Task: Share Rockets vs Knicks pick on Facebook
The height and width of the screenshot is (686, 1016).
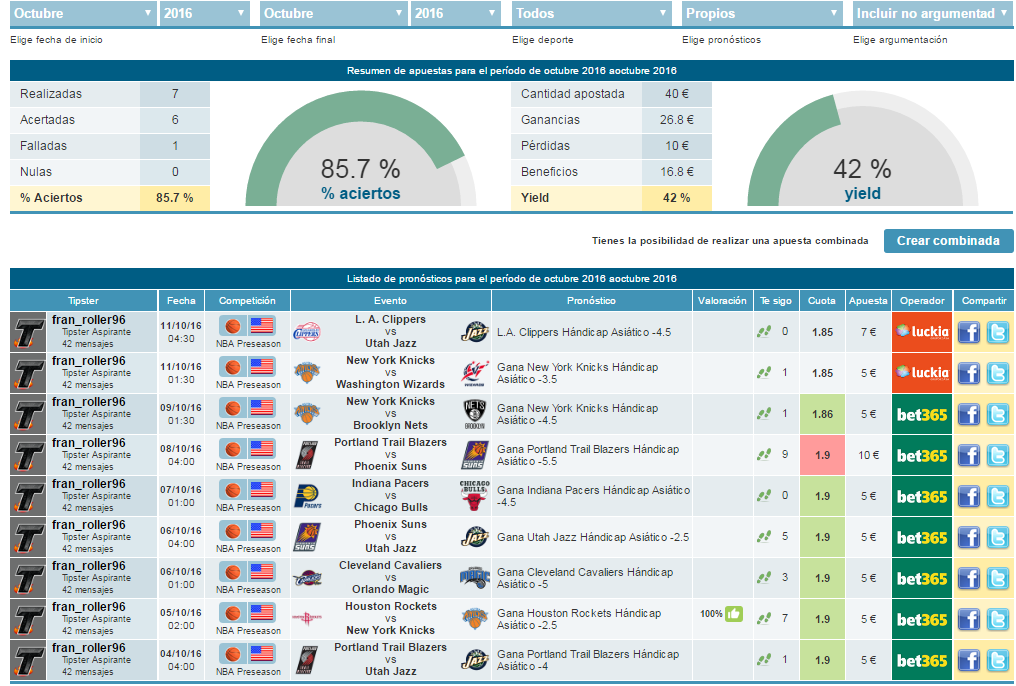Action: [x=969, y=619]
